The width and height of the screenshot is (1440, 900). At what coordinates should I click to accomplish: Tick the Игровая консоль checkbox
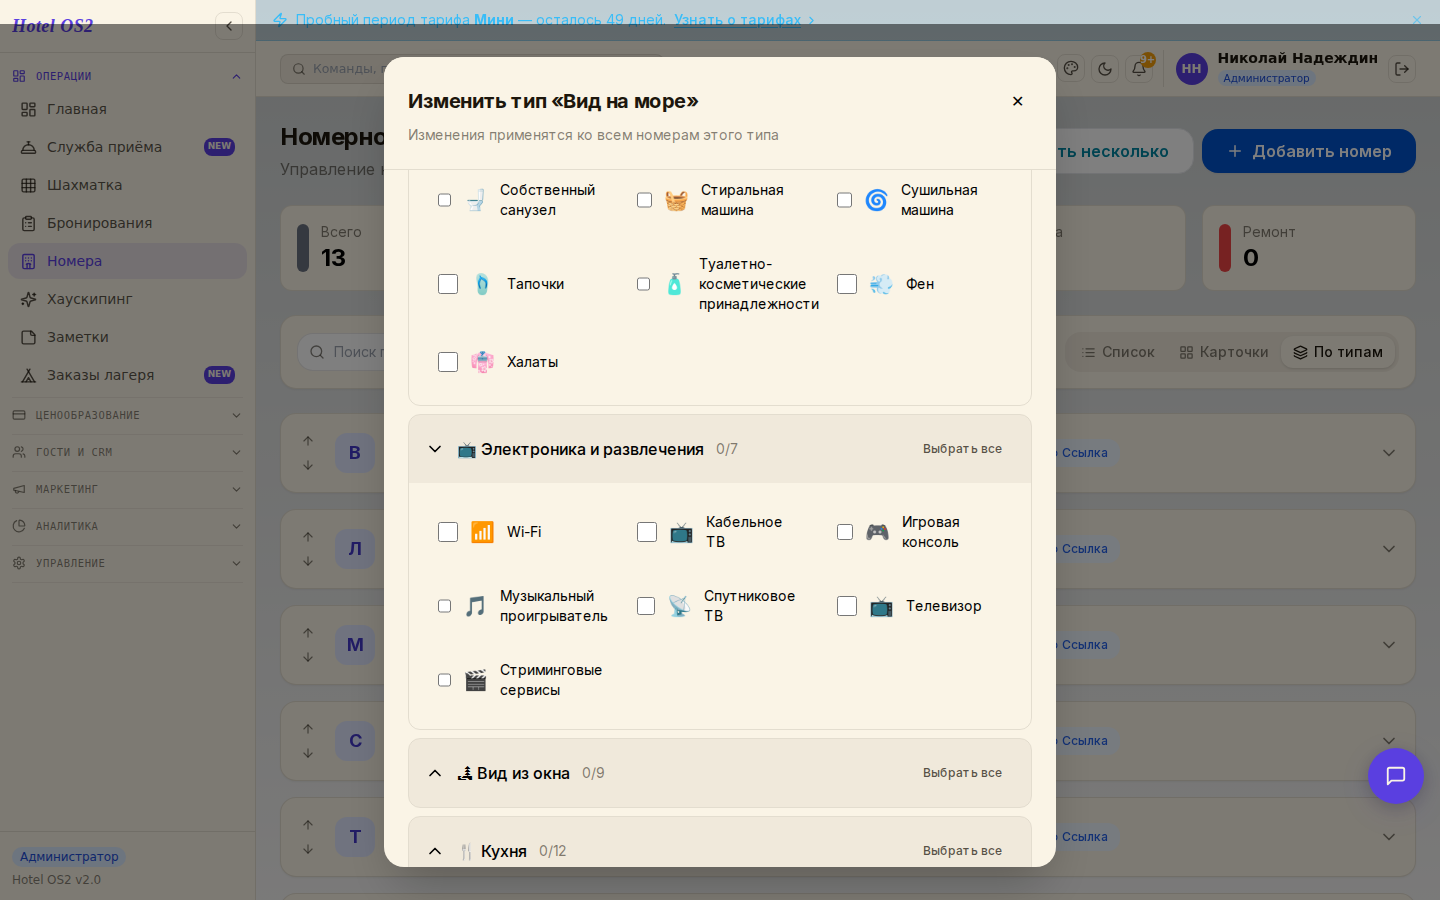click(x=845, y=532)
